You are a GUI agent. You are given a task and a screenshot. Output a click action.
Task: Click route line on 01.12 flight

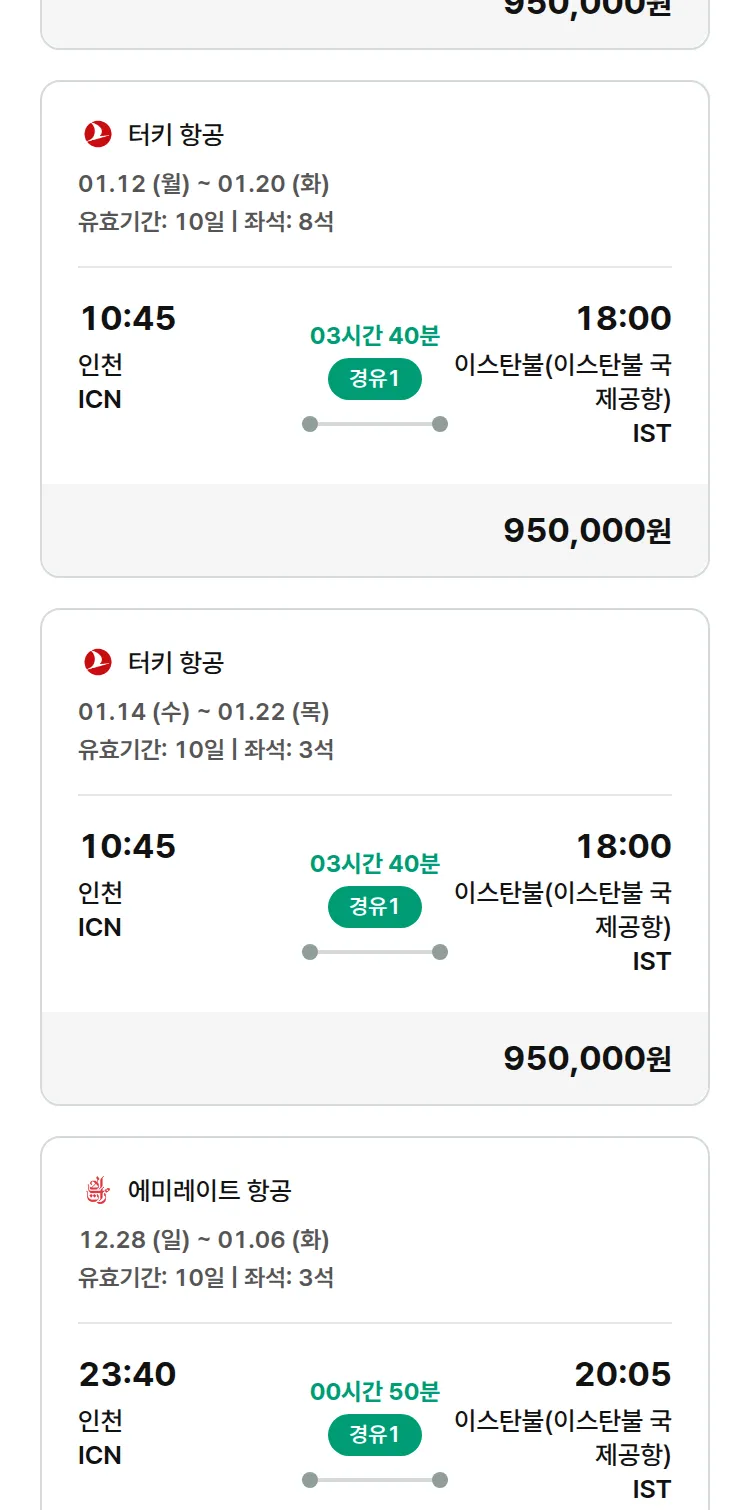pos(375,424)
